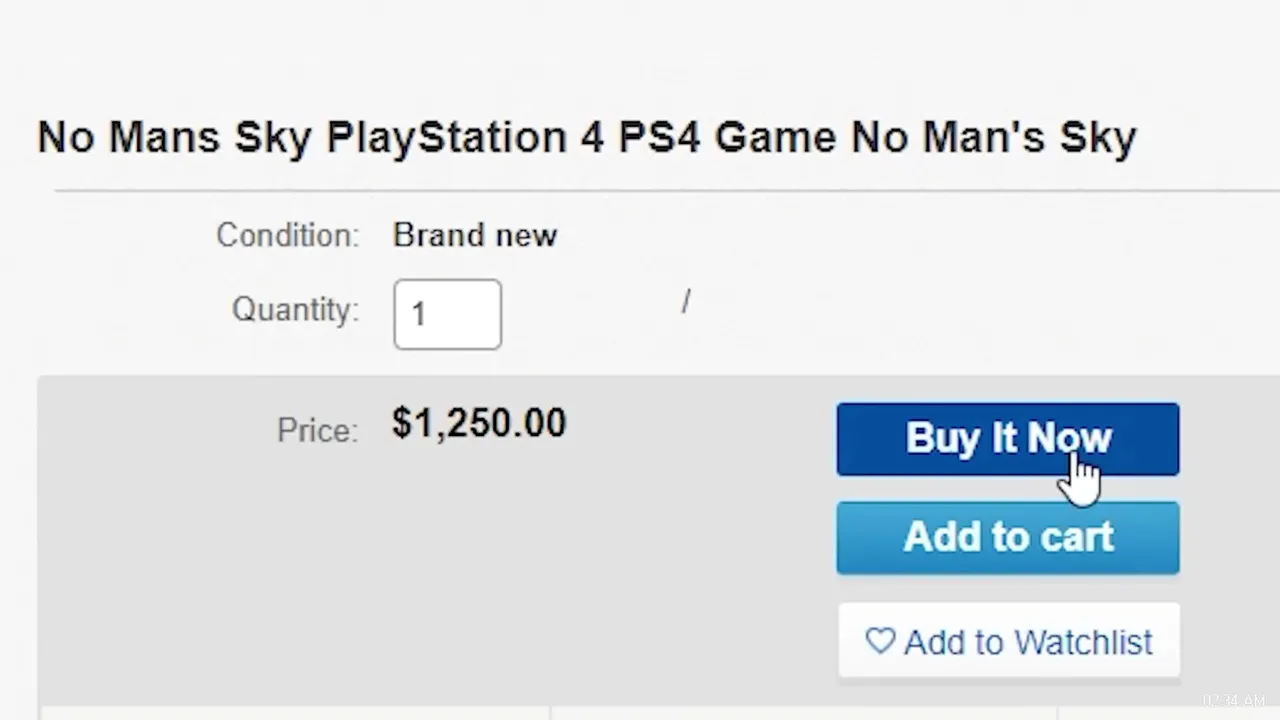Viewport: 1280px width, 720px height.
Task: Click the Quantity label
Action: pos(295,310)
